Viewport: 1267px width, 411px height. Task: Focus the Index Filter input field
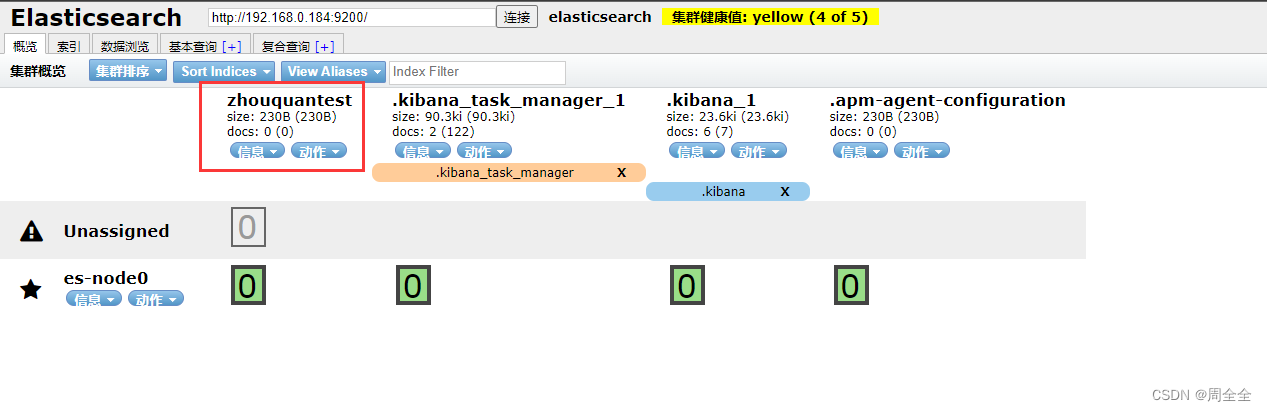click(x=477, y=72)
